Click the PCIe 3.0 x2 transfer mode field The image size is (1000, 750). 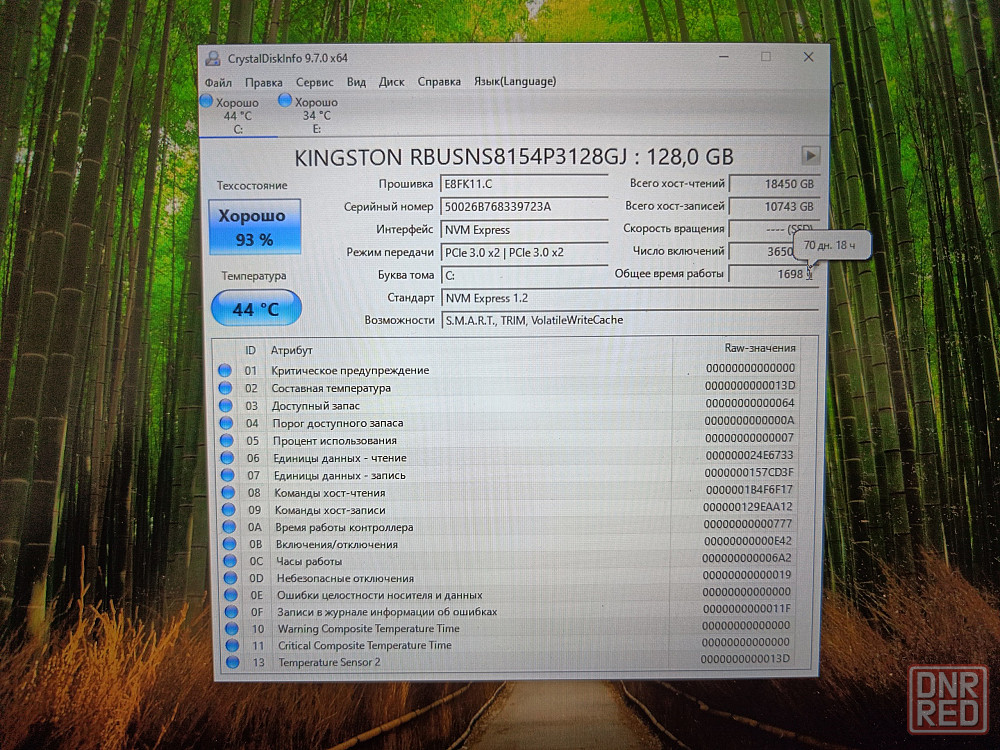point(524,253)
